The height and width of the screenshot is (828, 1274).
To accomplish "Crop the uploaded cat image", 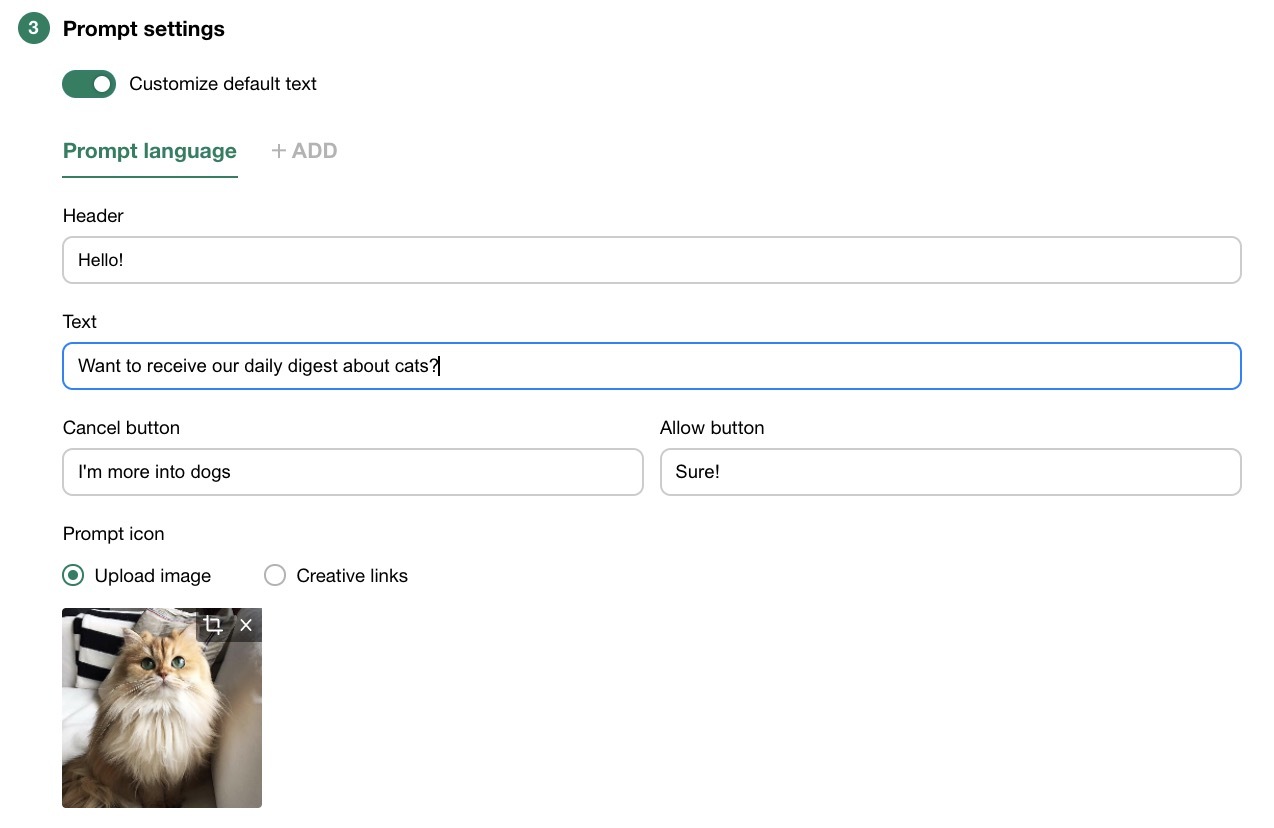I will 213,626.
